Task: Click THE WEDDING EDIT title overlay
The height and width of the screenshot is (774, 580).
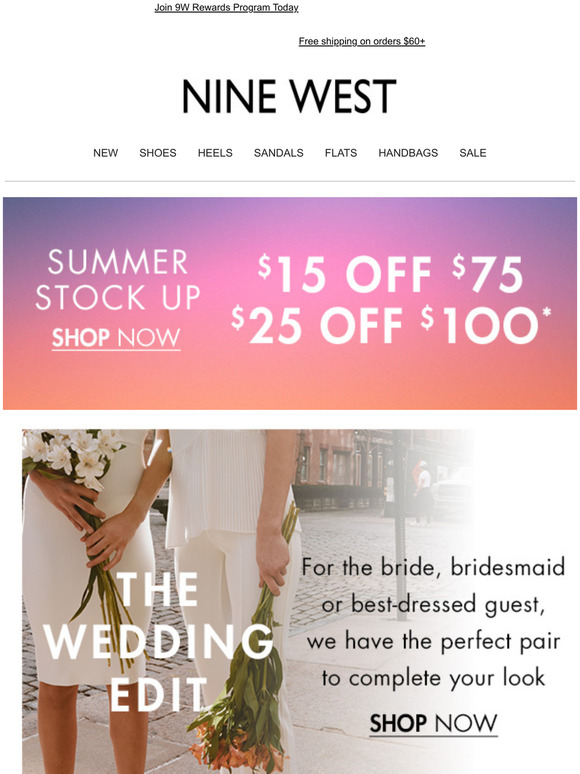Action: click(x=158, y=643)
